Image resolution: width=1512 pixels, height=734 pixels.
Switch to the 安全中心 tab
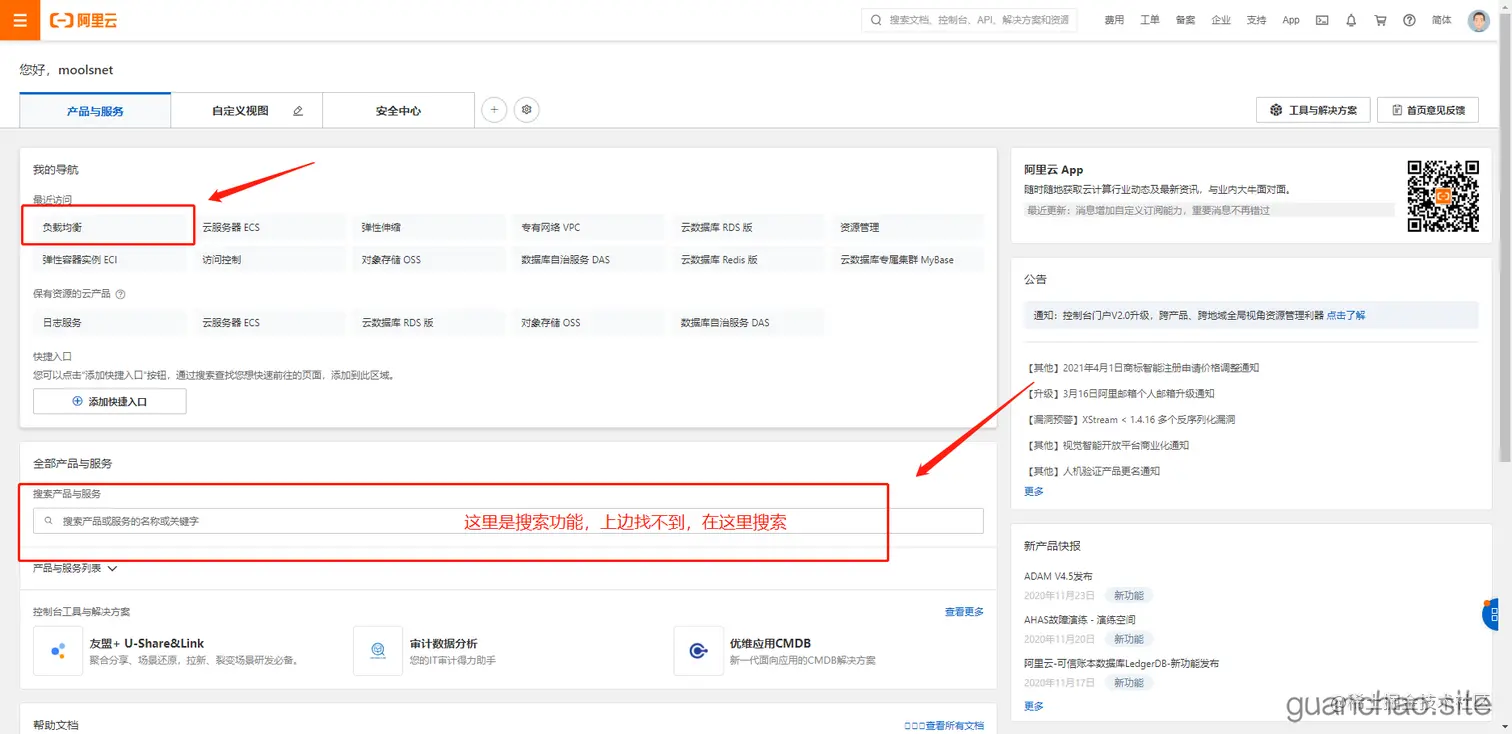point(398,111)
